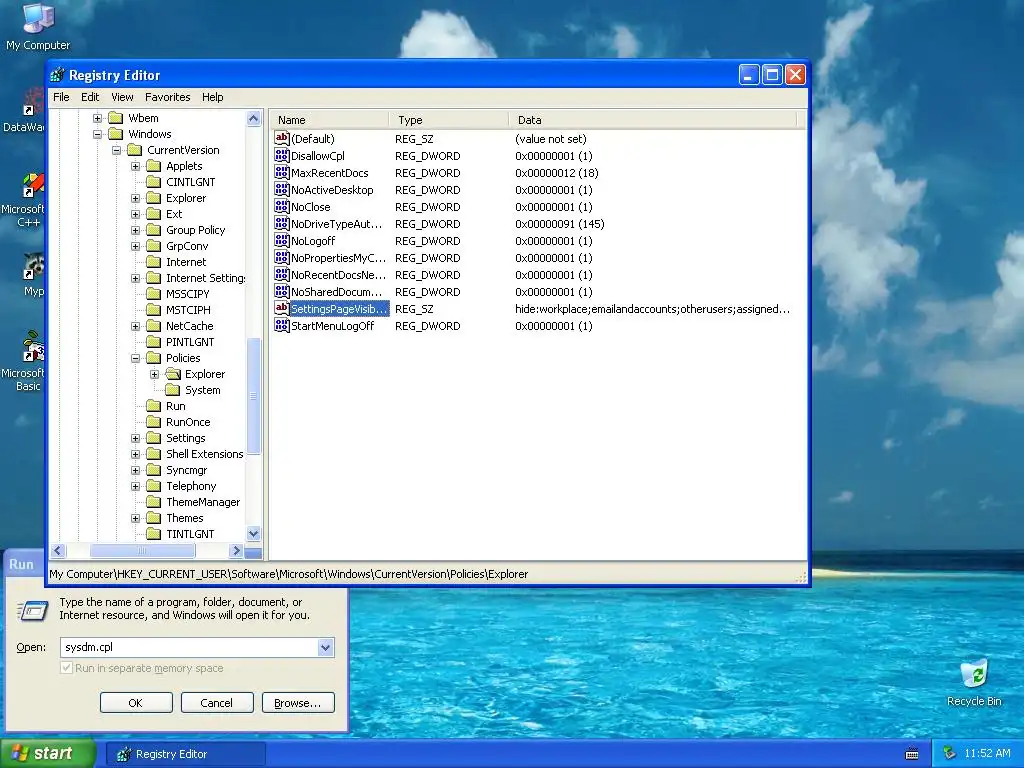Click the tree scroll-down arrow

253,534
